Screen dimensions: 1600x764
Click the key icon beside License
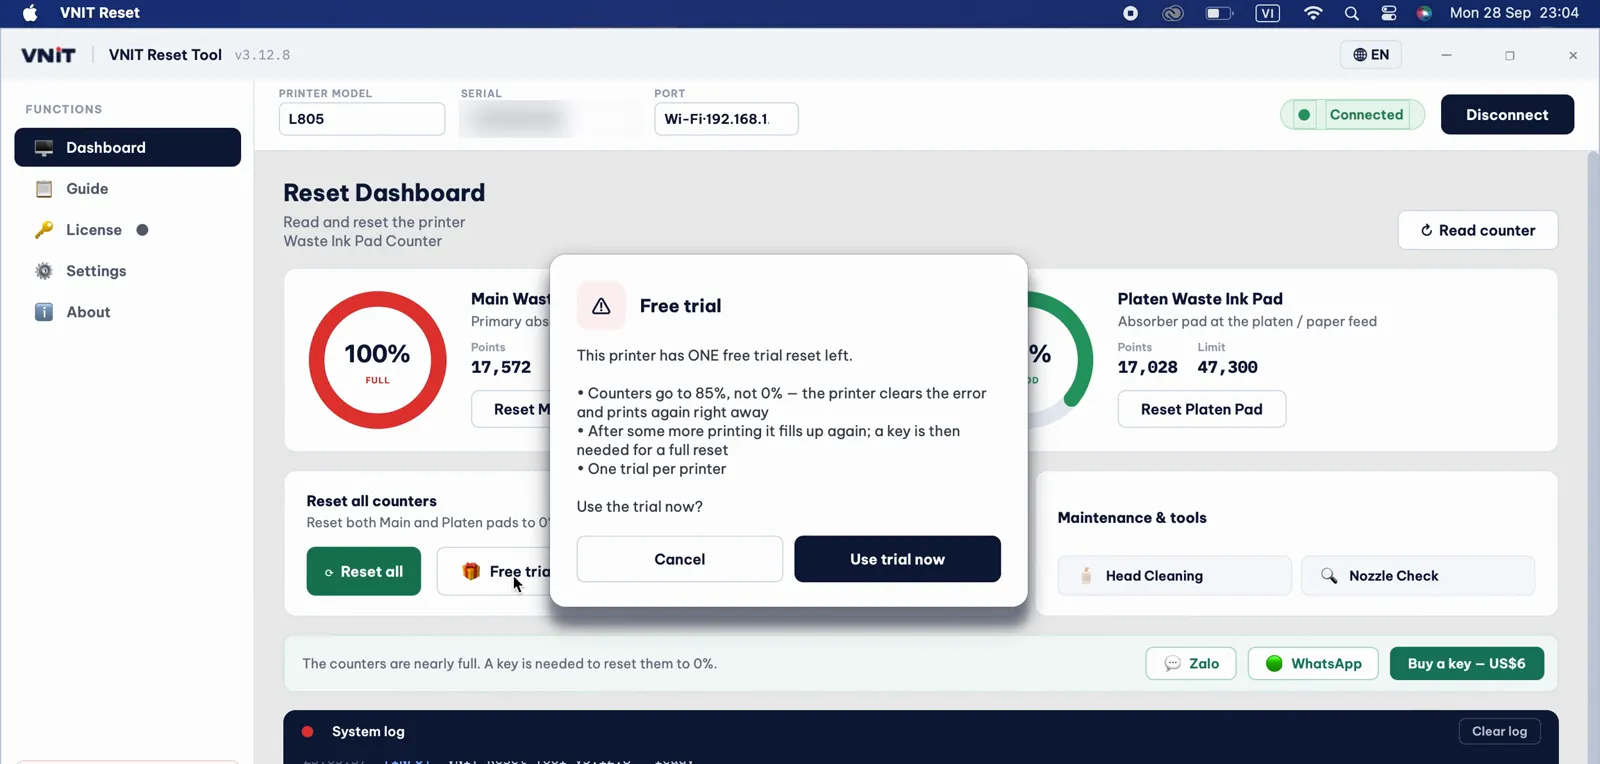tap(44, 230)
